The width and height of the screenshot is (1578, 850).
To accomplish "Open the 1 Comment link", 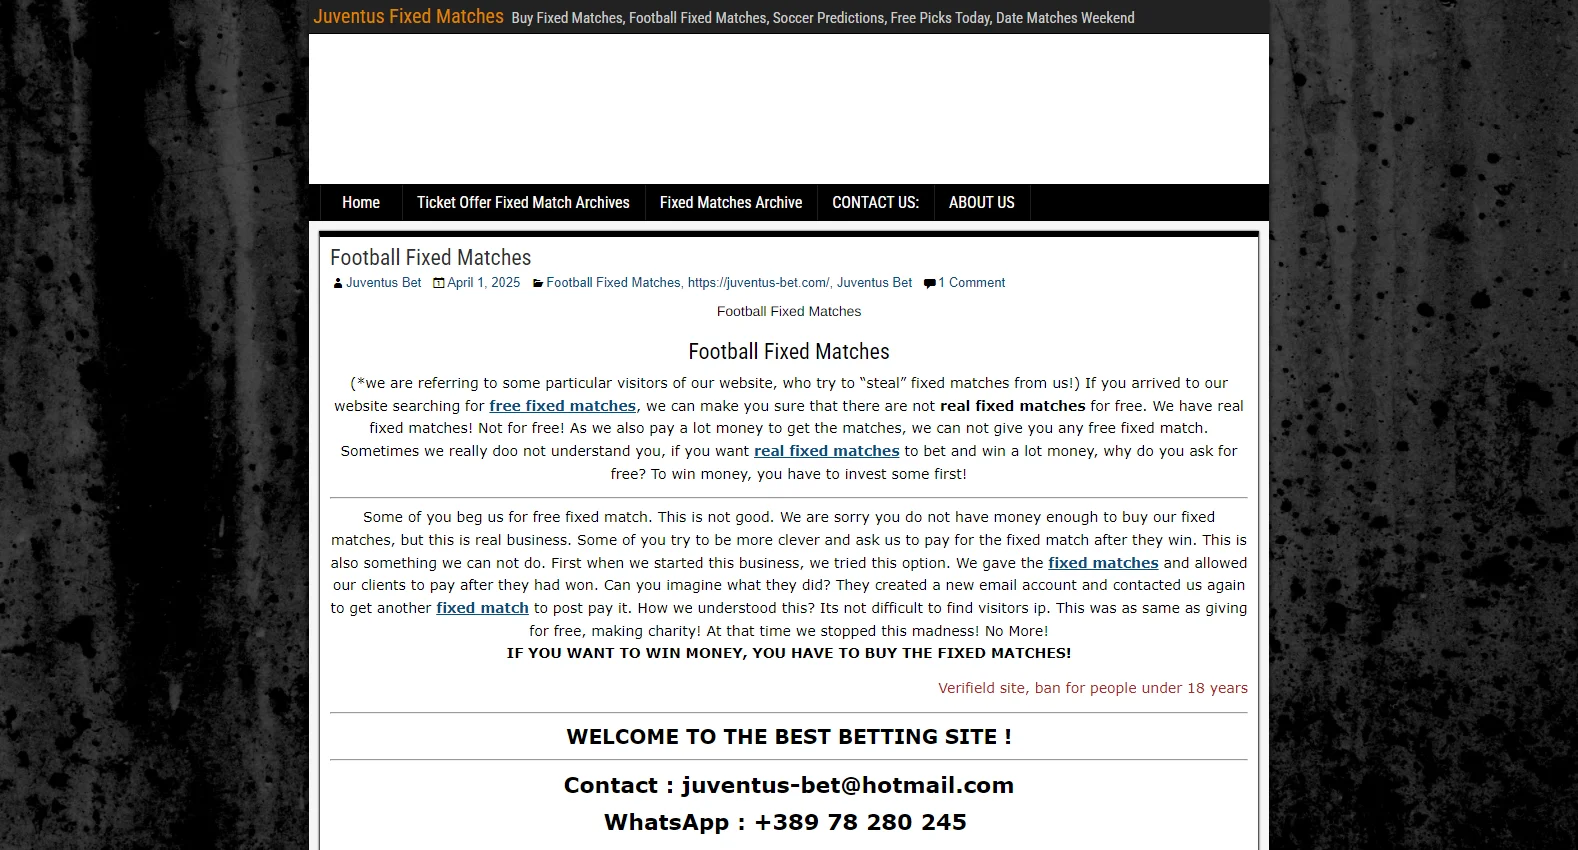I will coord(971,283).
